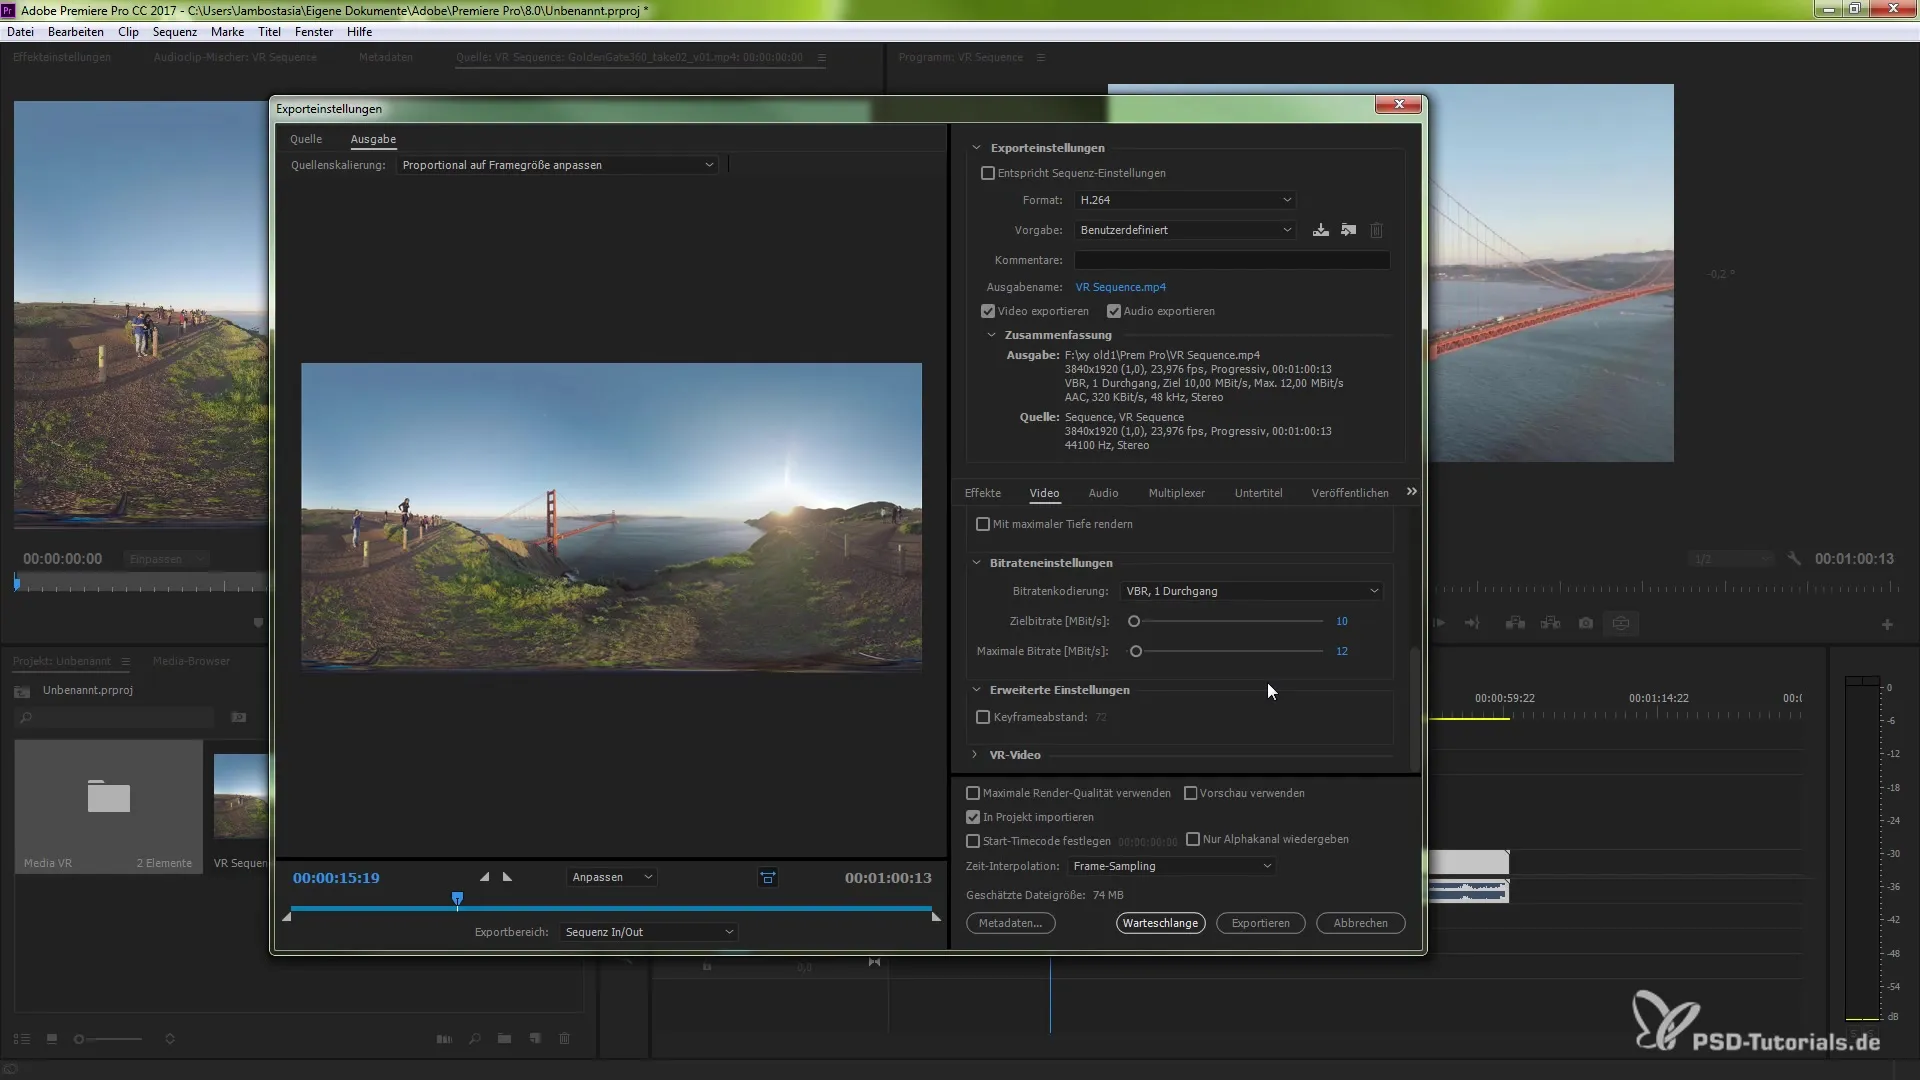
Task: Click the Exportieren button
Action: point(1260,923)
